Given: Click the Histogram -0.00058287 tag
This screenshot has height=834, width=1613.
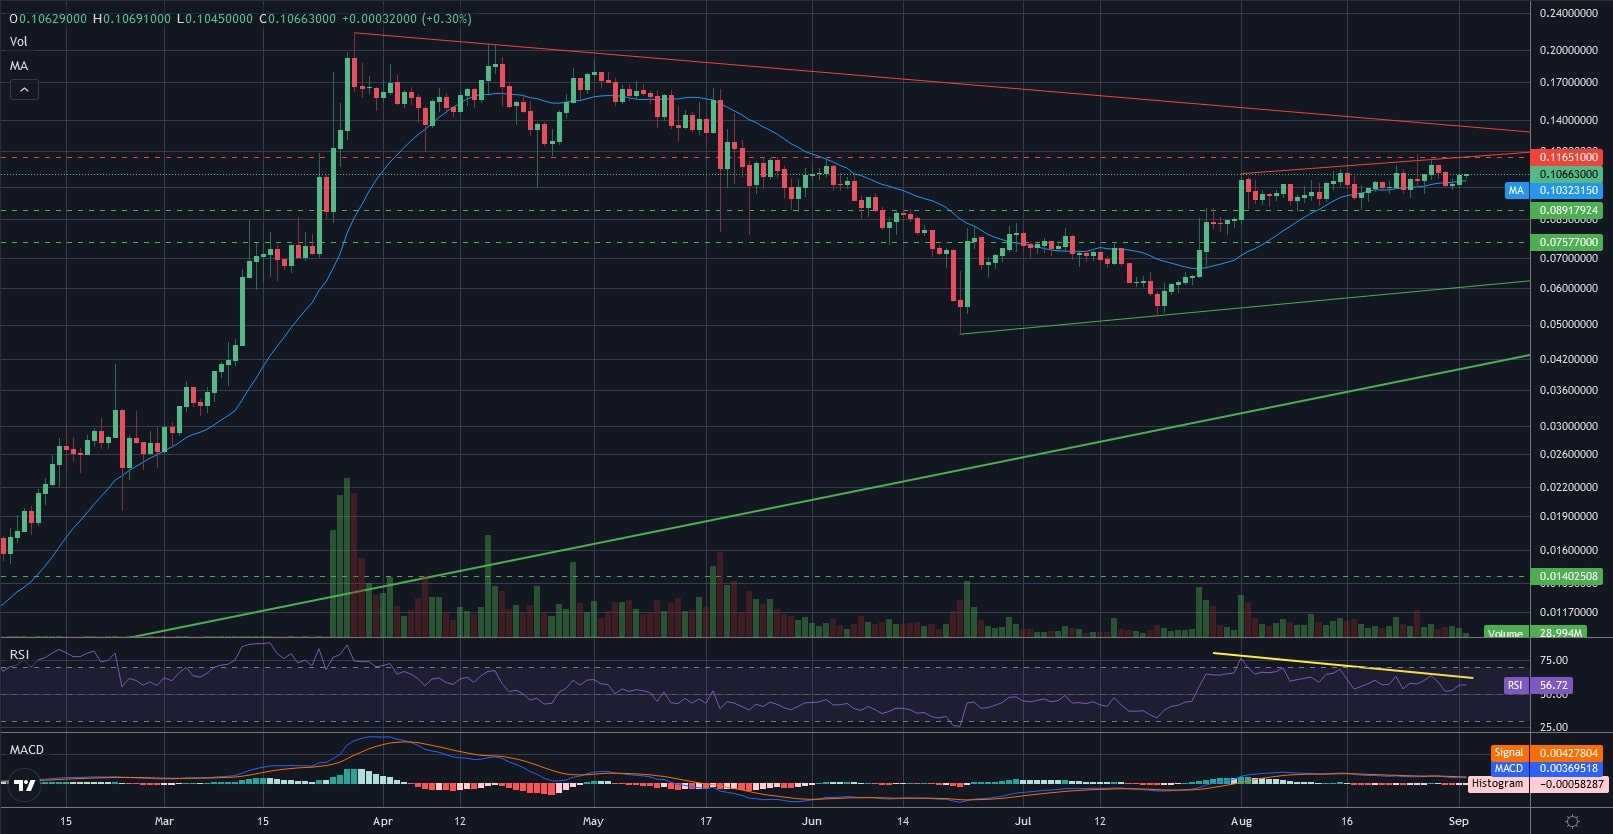Looking at the screenshot, I should pyautogui.click(x=1536, y=784).
